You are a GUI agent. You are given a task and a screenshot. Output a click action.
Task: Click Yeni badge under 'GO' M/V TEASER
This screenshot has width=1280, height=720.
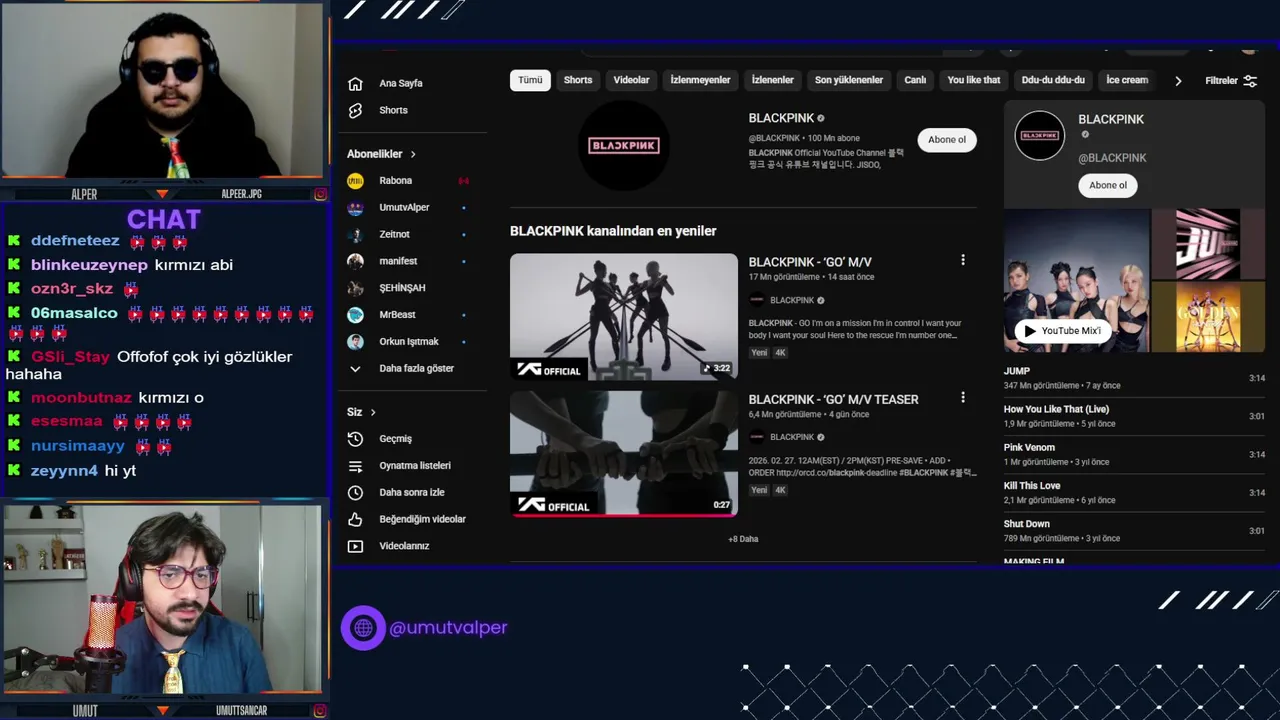tap(759, 490)
